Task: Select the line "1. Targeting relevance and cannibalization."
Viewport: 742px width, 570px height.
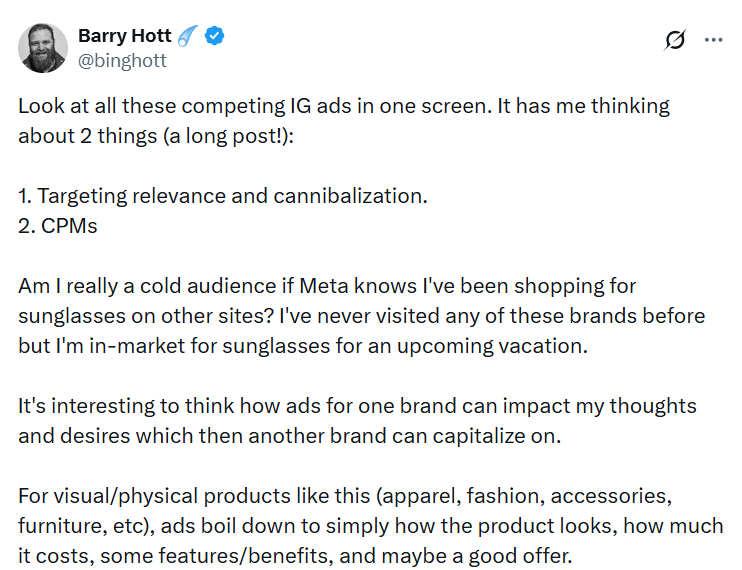Action: (x=222, y=196)
